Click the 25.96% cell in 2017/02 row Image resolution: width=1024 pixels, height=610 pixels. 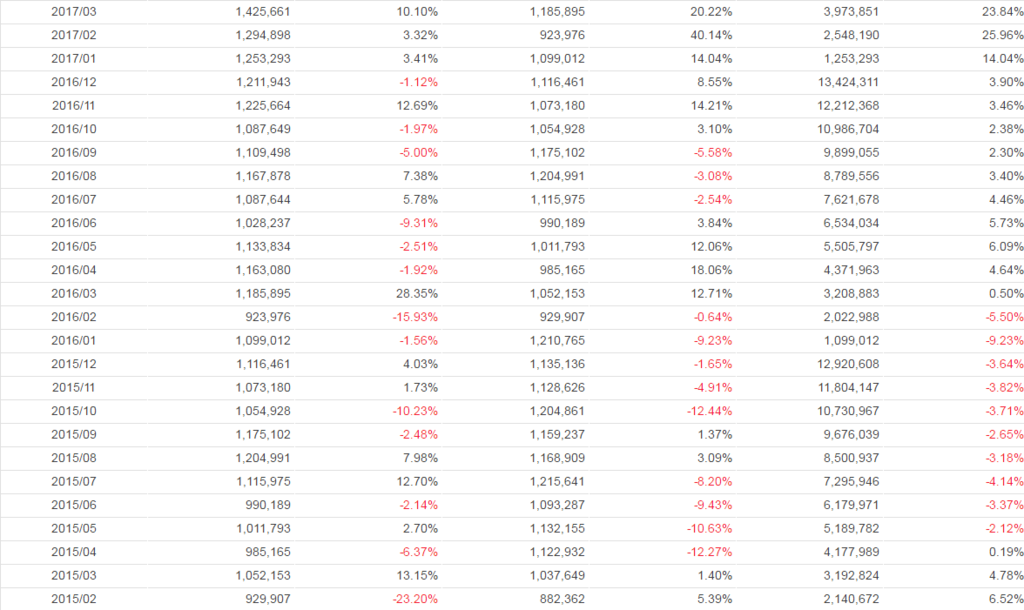1002,35
